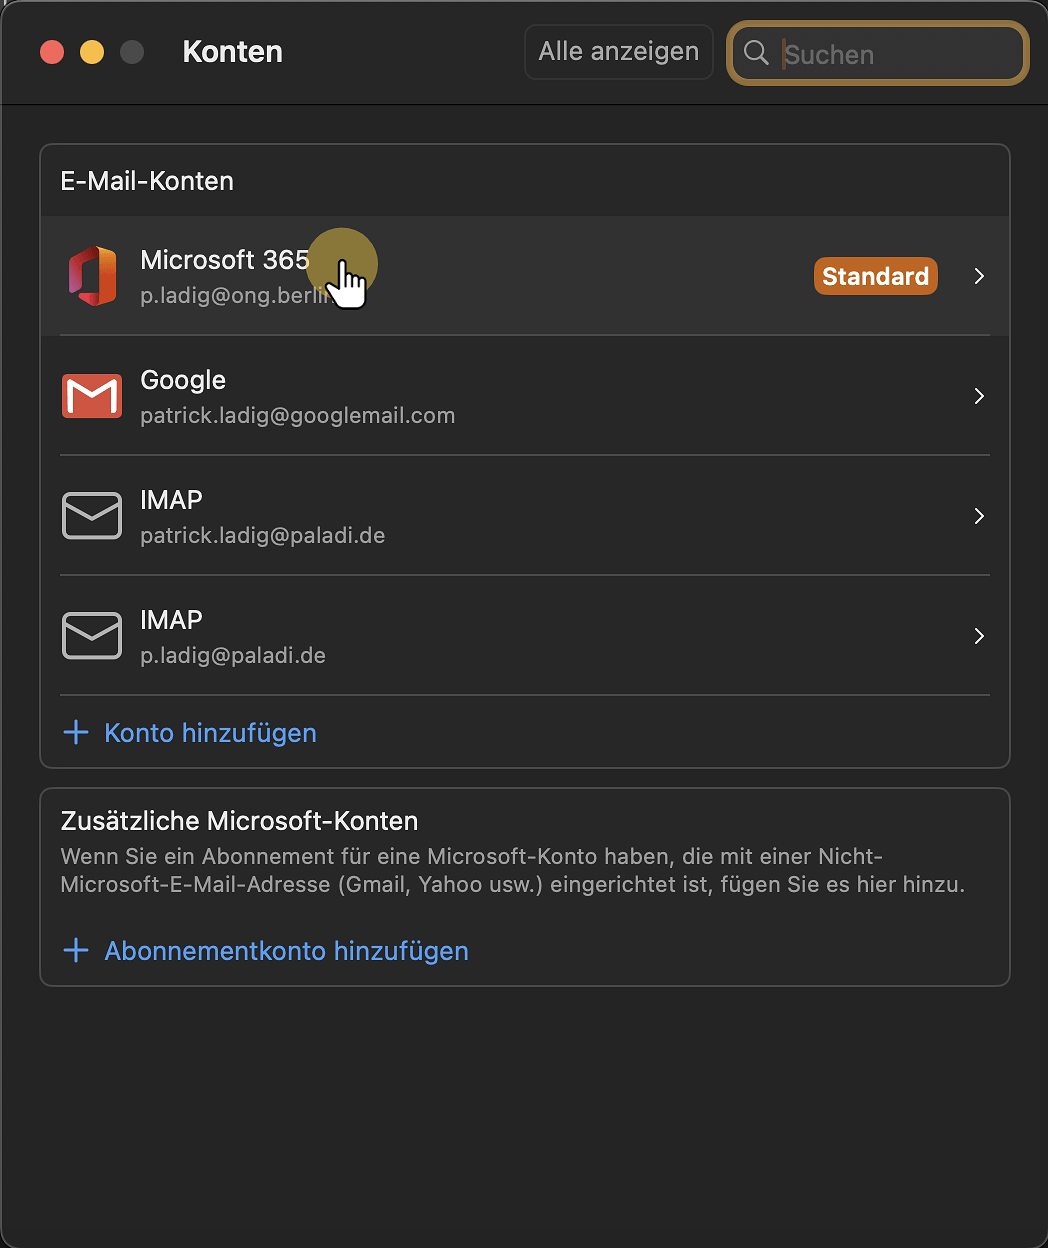
Task: Open p.ladig@paladi.de IMAP account chevron
Action: (979, 636)
